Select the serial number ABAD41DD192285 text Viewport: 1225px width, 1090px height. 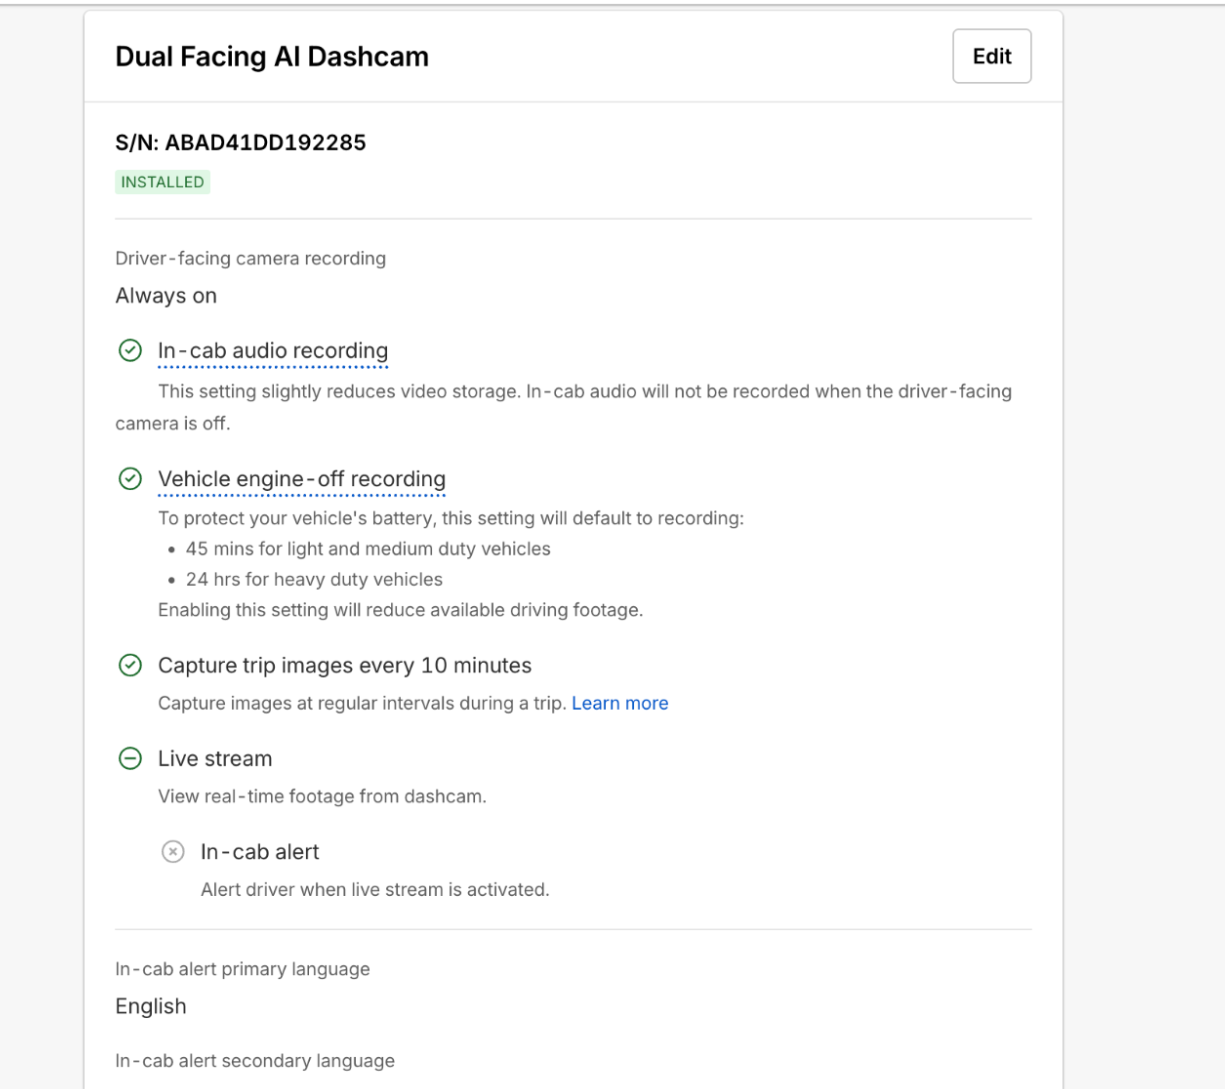coord(265,142)
